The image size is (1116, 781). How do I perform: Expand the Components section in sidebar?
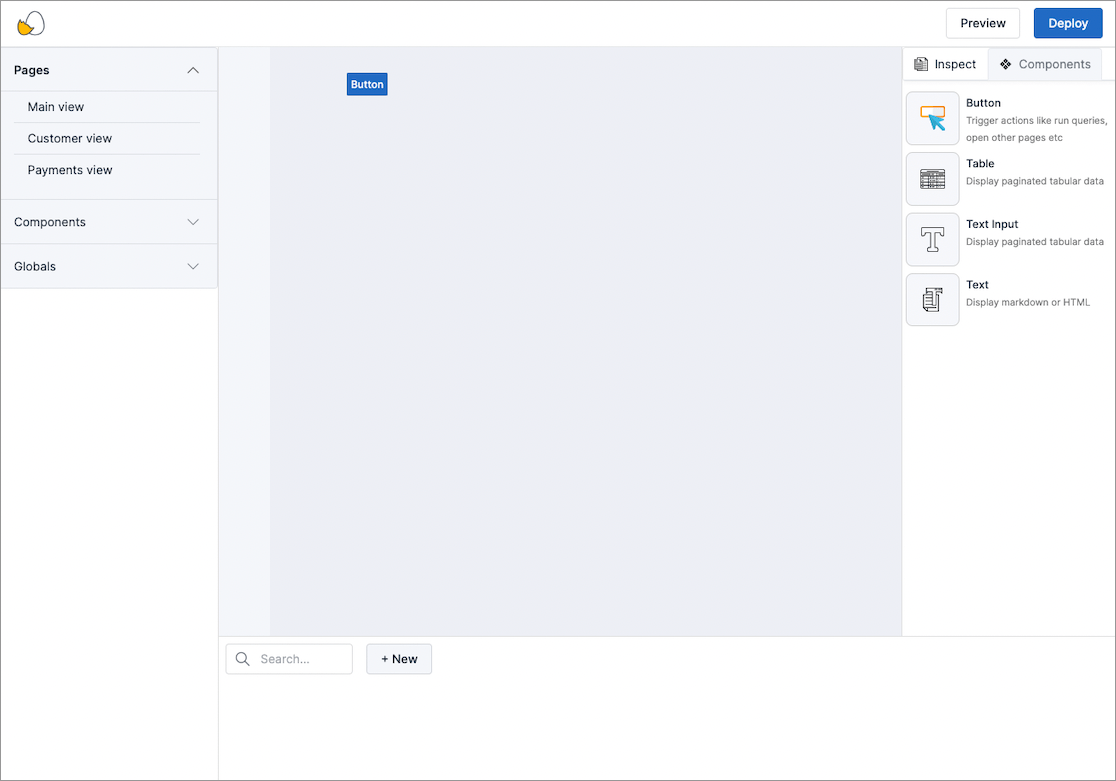[193, 222]
